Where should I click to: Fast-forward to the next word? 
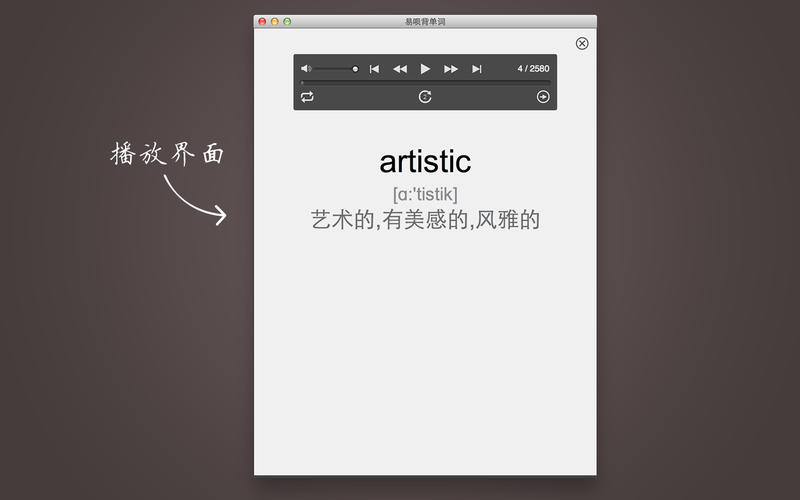pos(451,69)
